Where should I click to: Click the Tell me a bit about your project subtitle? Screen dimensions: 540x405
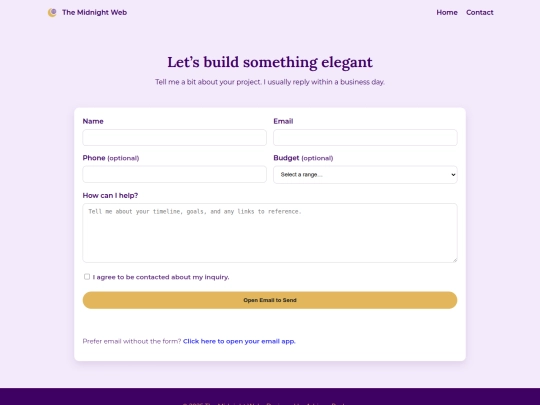[x=270, y=82]
